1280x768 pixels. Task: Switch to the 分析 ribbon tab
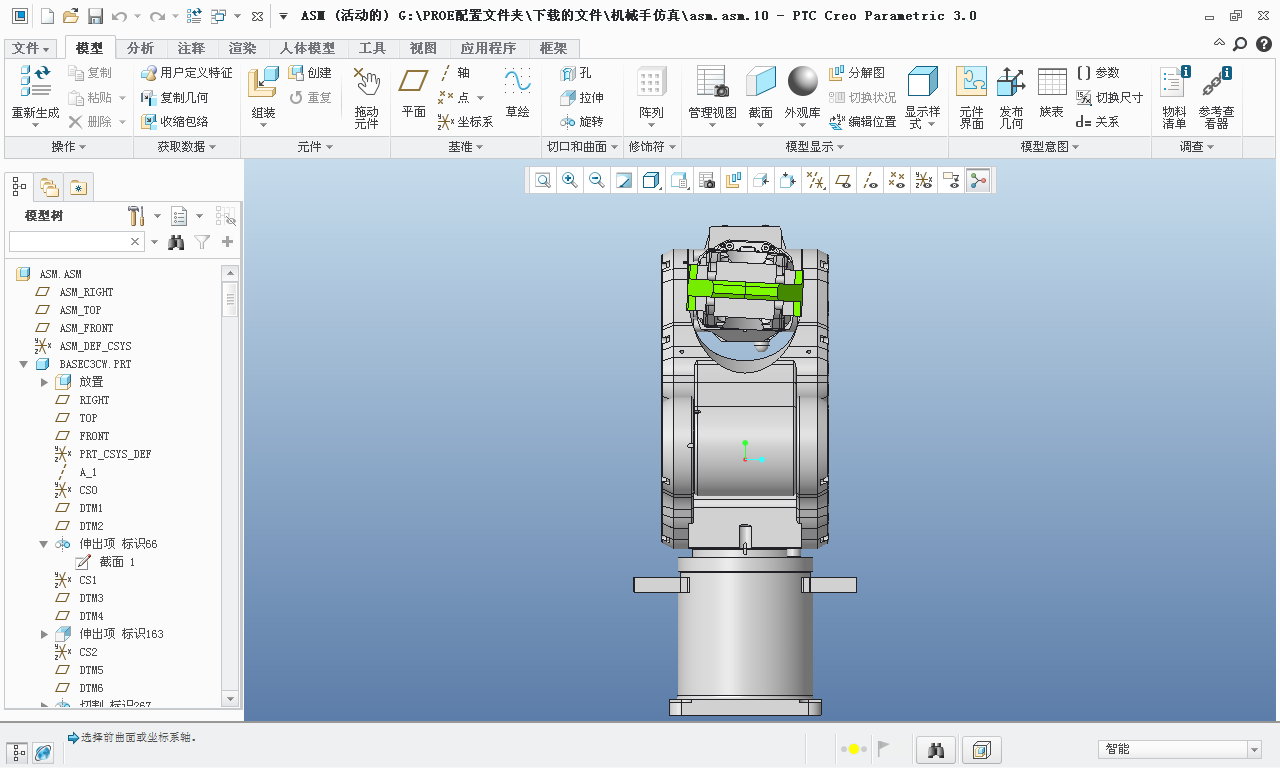click(x=140, y=48)
